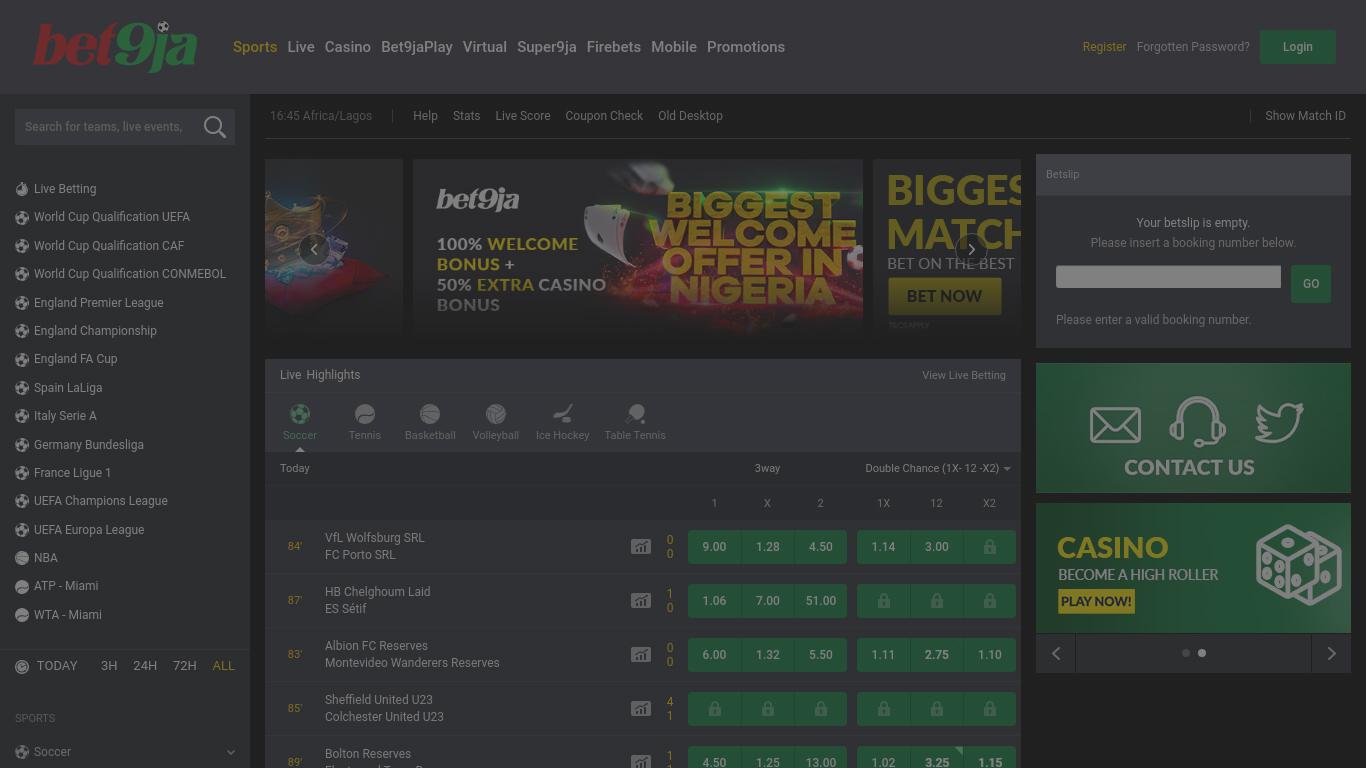Toggle Show Match ID
1366x768 pixels.
pyautogui.click(x=1305, y=116)
